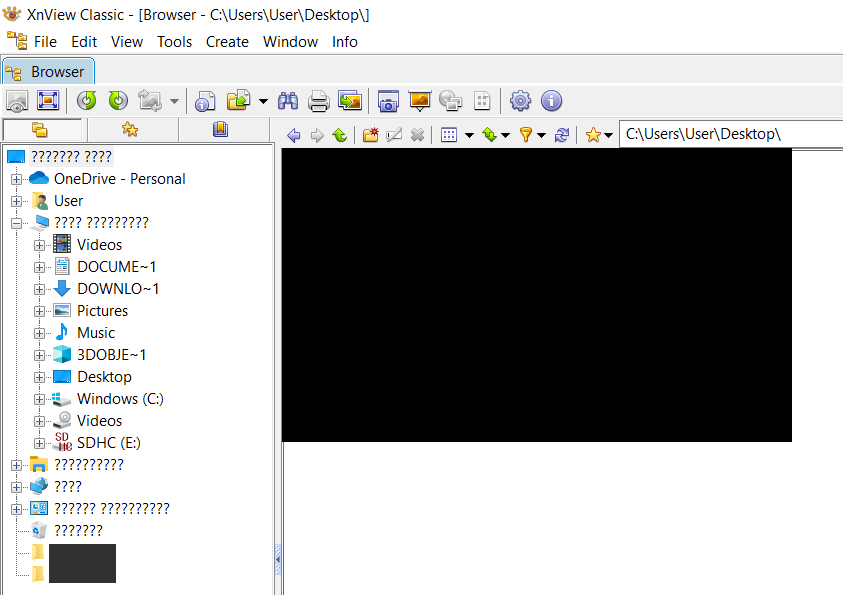Select 3DOBJE~1 in folder tree
The image size is (843, 595).
coord(111,355)
